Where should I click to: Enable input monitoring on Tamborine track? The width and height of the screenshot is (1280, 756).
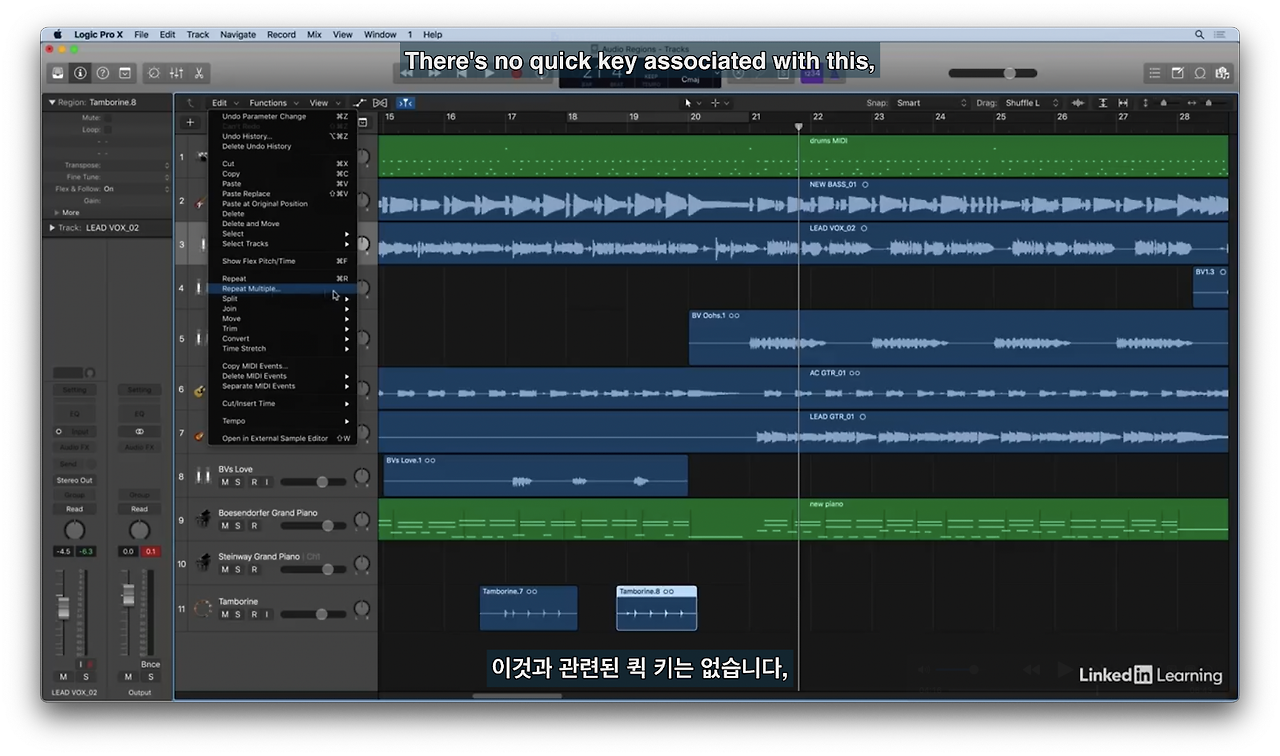[266, 614]
